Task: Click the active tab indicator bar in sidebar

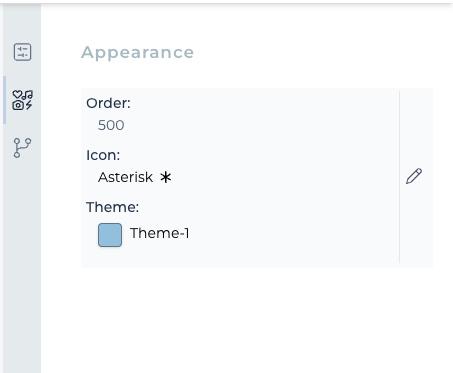Action: 4,100
